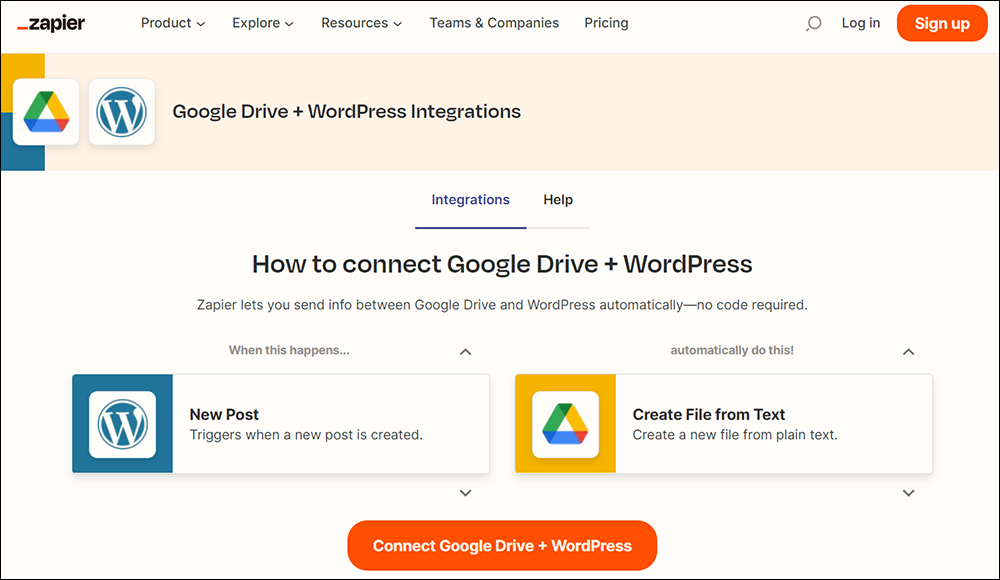The height and width of the screenshot is (580, 1000).
Task: Select the 'Google Drive + WordPress Integrations' title
Action: click(347, 112)
